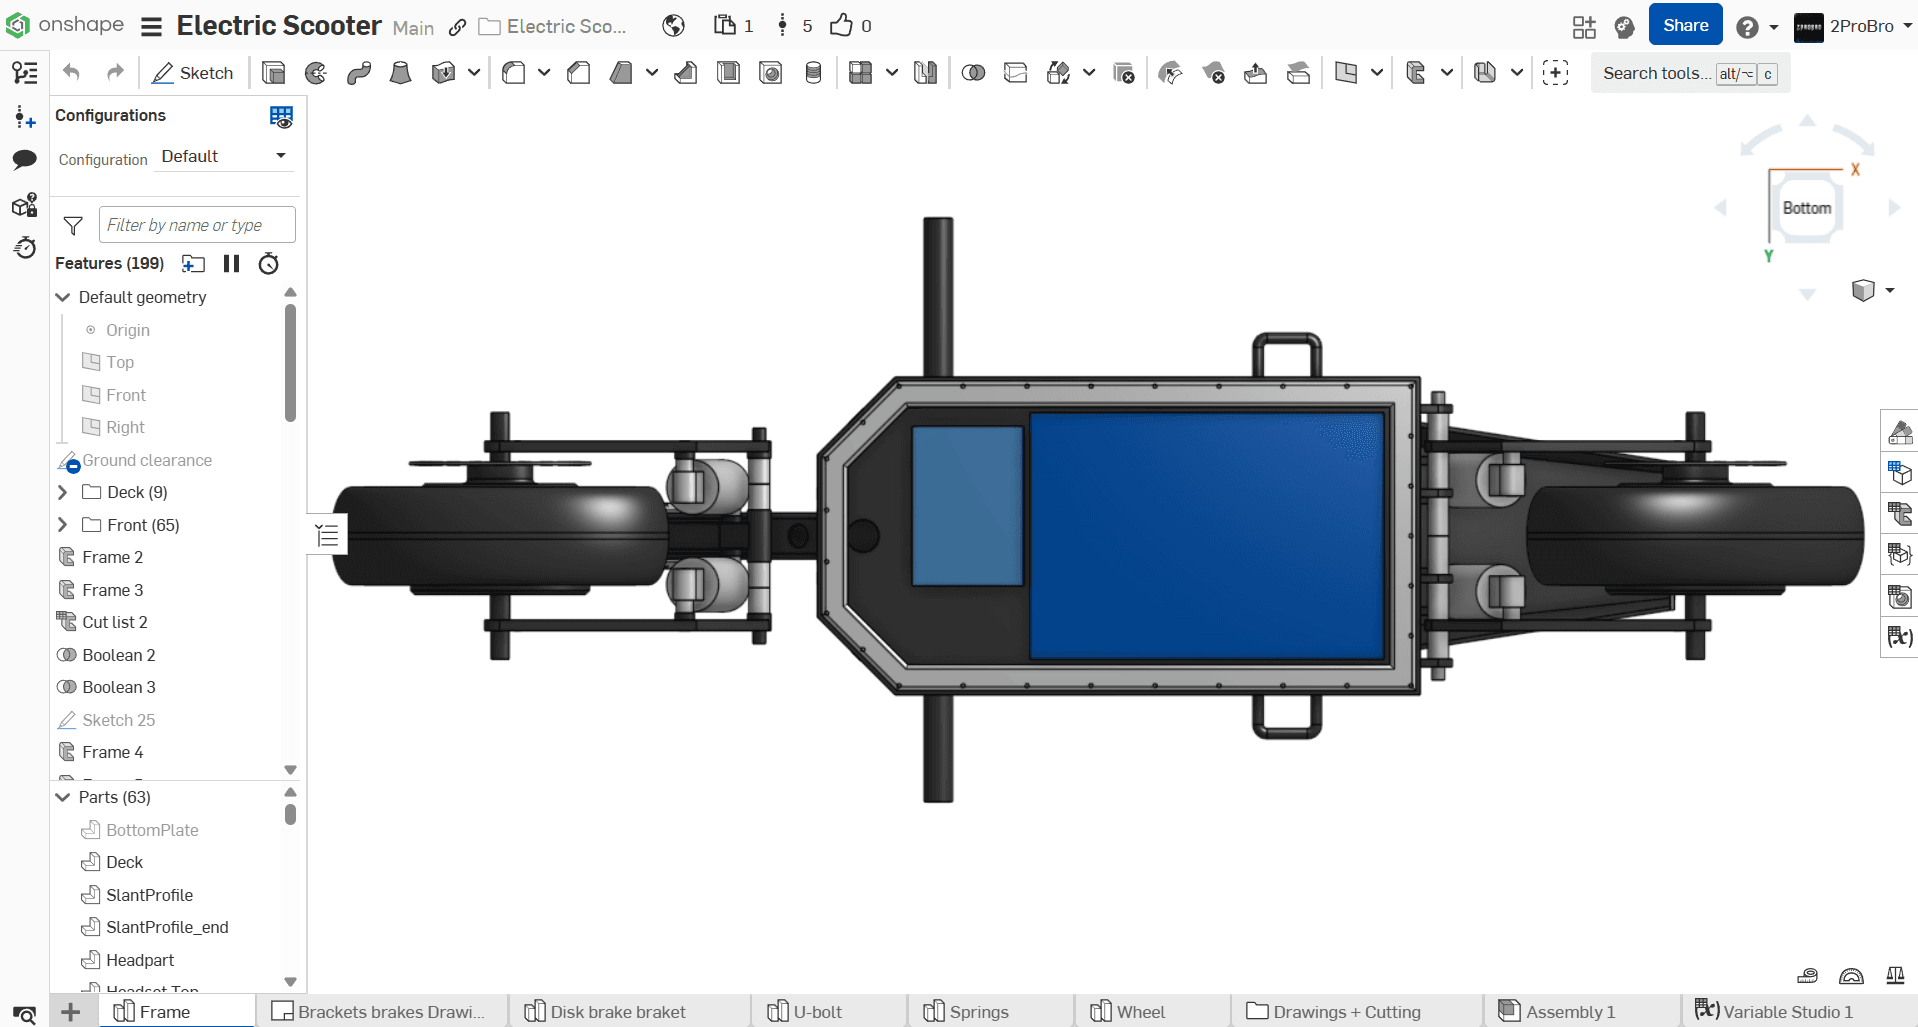
Task: Click the Bottom face of view cube
Action: 1806,208
